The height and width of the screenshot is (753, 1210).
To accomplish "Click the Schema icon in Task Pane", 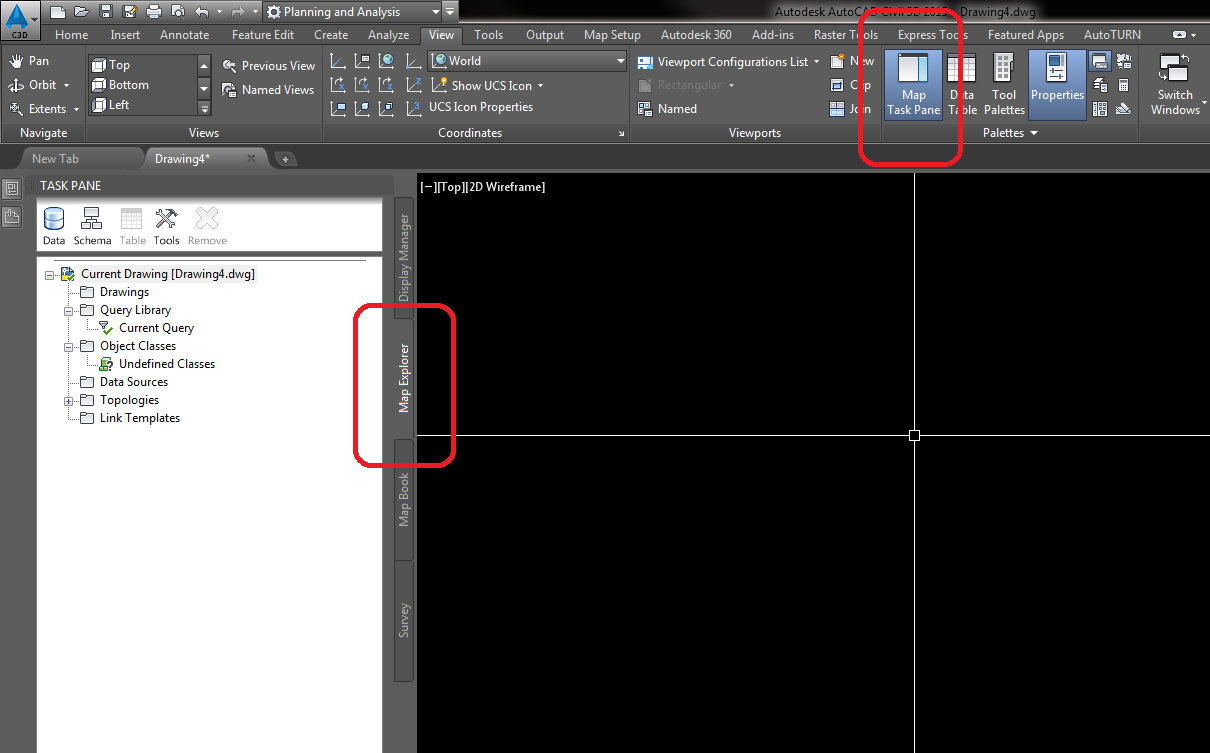I will (x=92, y=226).
